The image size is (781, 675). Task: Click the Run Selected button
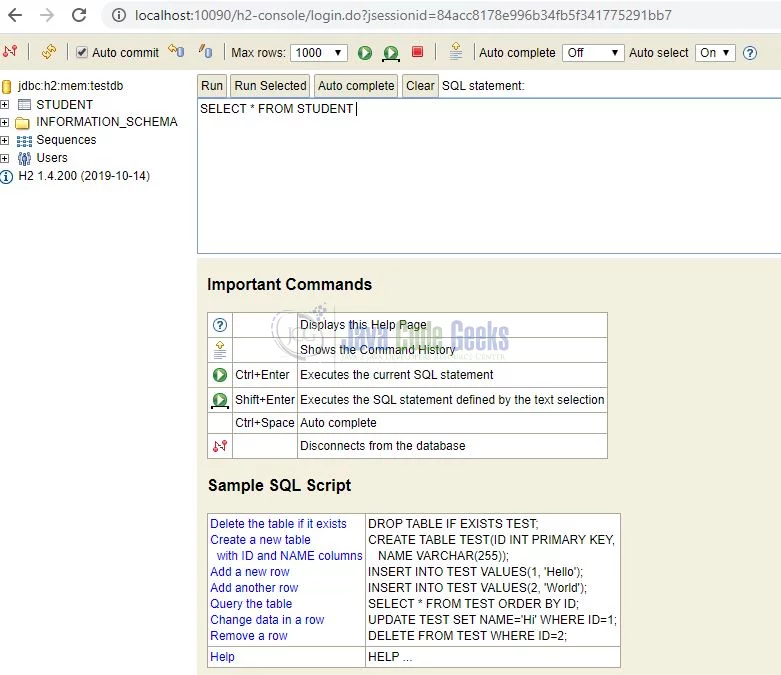pyautogui.click(x=270, y=86)
